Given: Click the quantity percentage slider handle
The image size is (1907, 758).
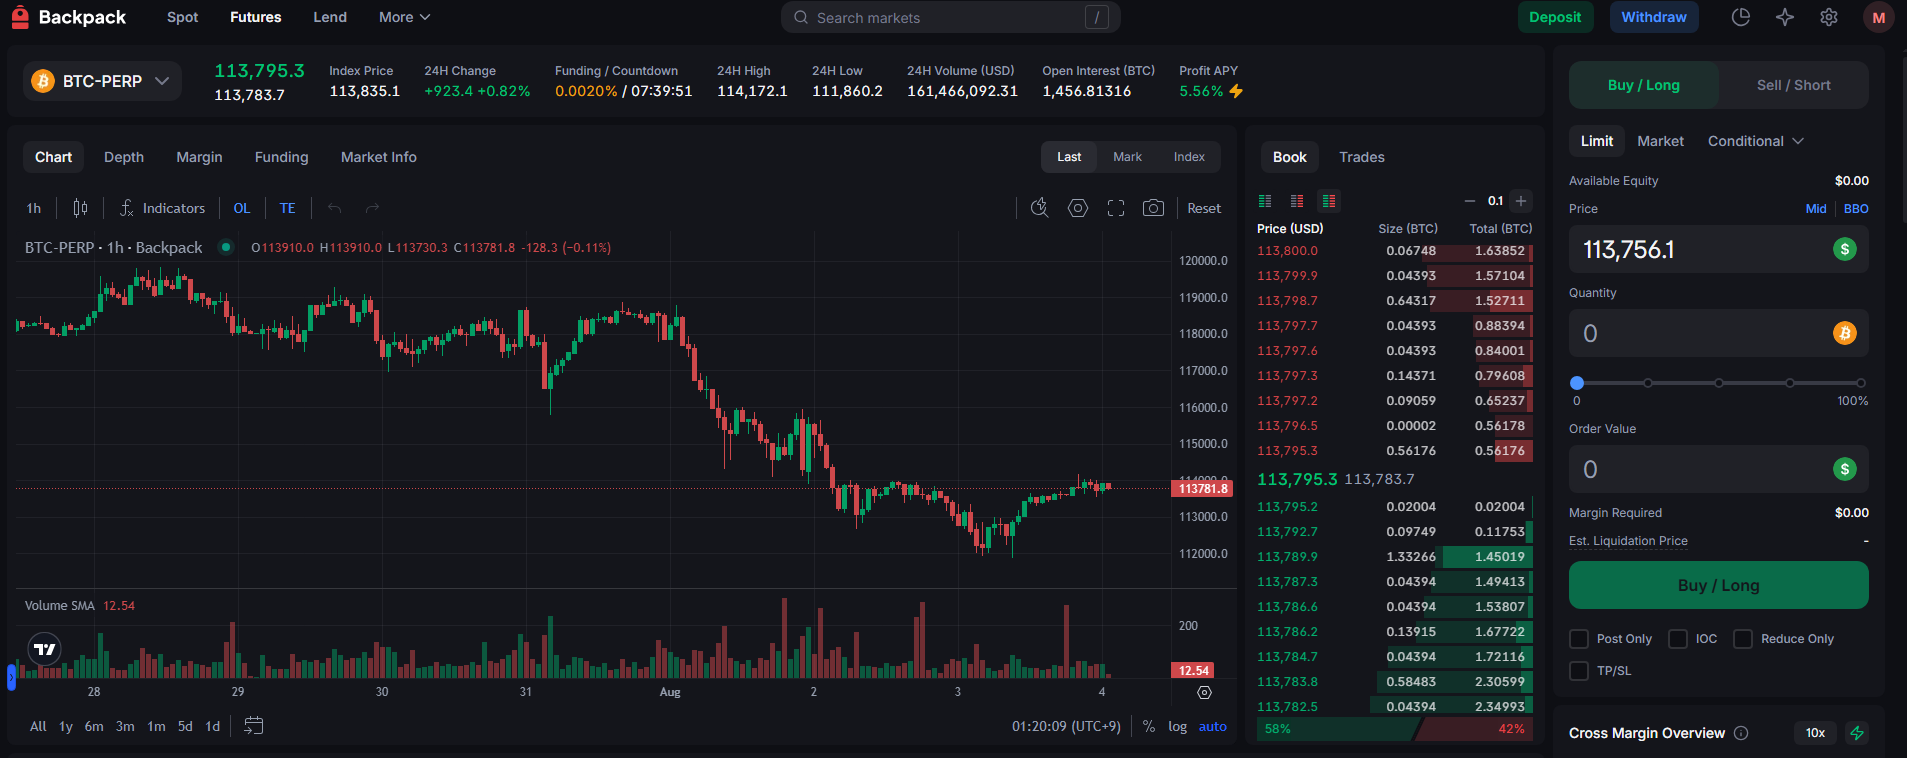Looking at the screenshot, I should 1577,383.
